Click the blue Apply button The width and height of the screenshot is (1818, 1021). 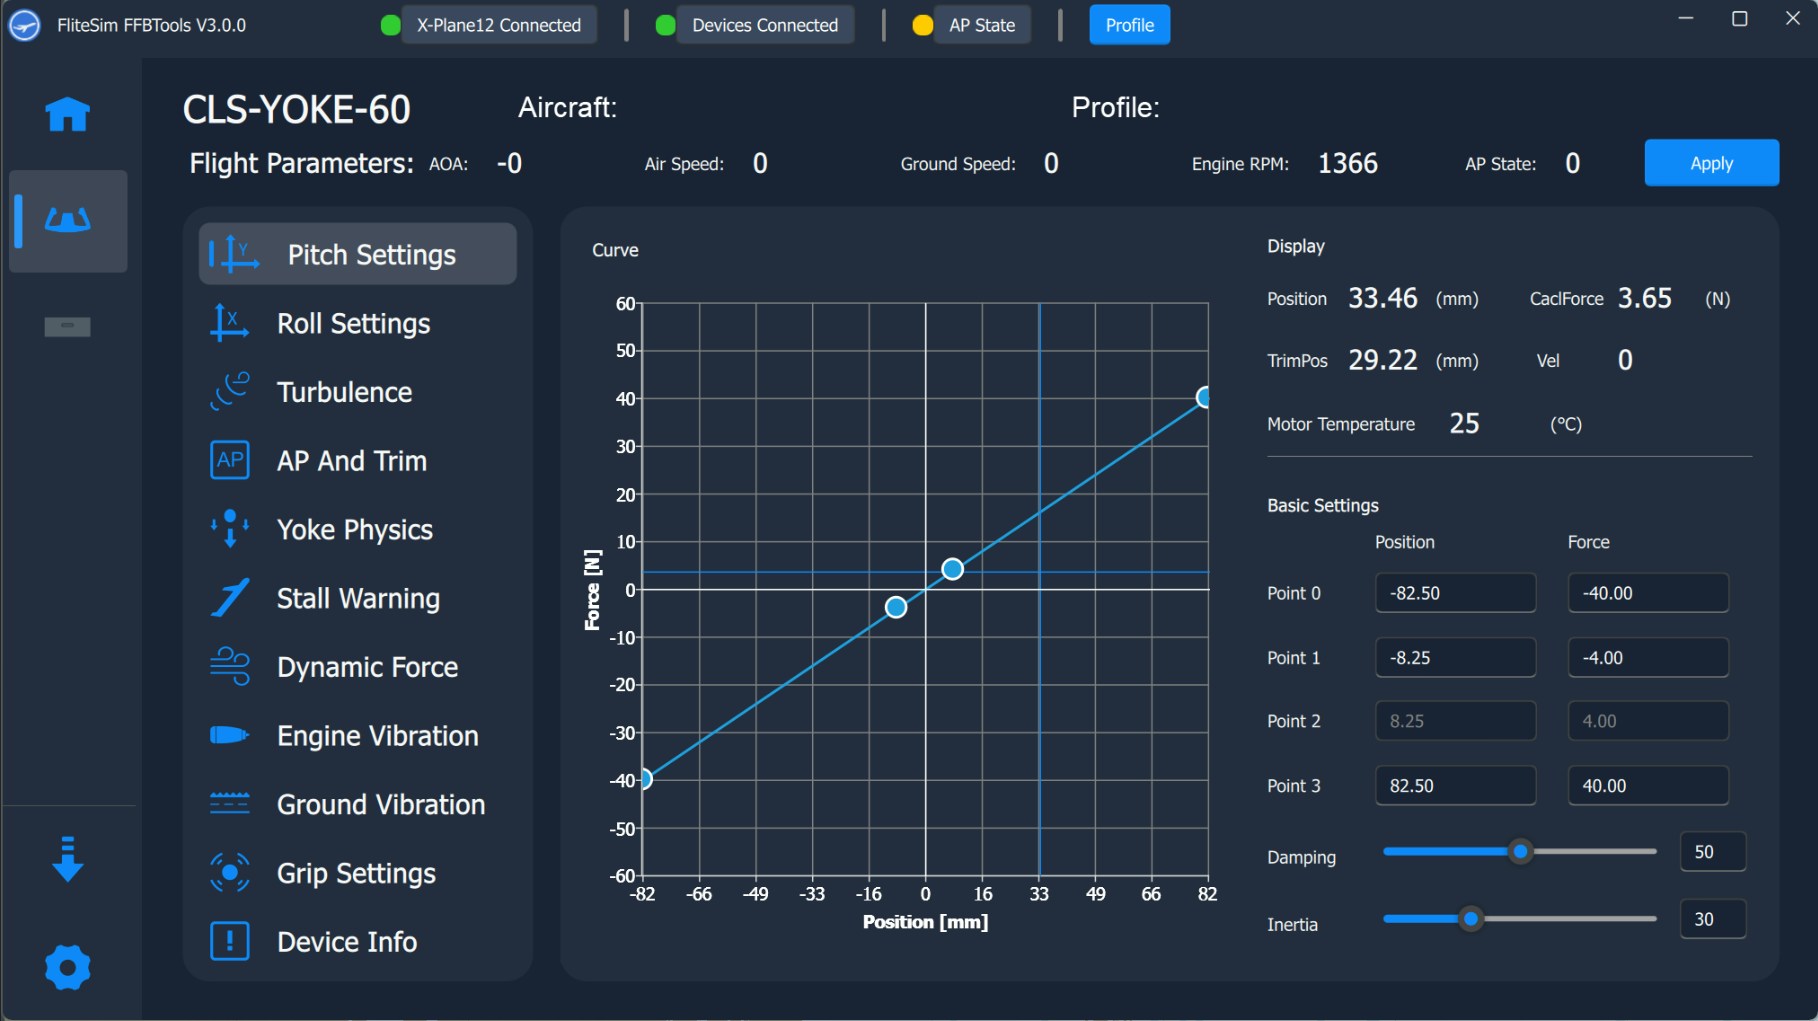pyautogui.click(x=1711, y=163)
